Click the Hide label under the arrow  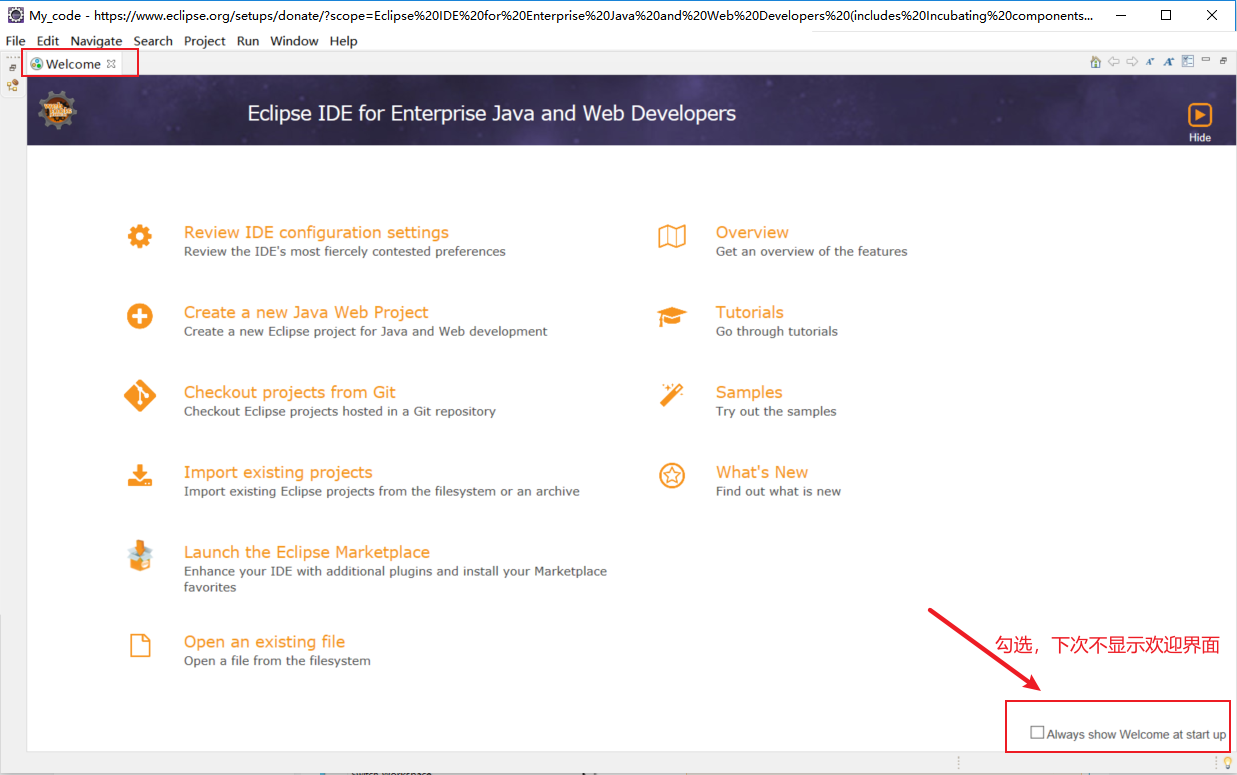click(1200, 138)
